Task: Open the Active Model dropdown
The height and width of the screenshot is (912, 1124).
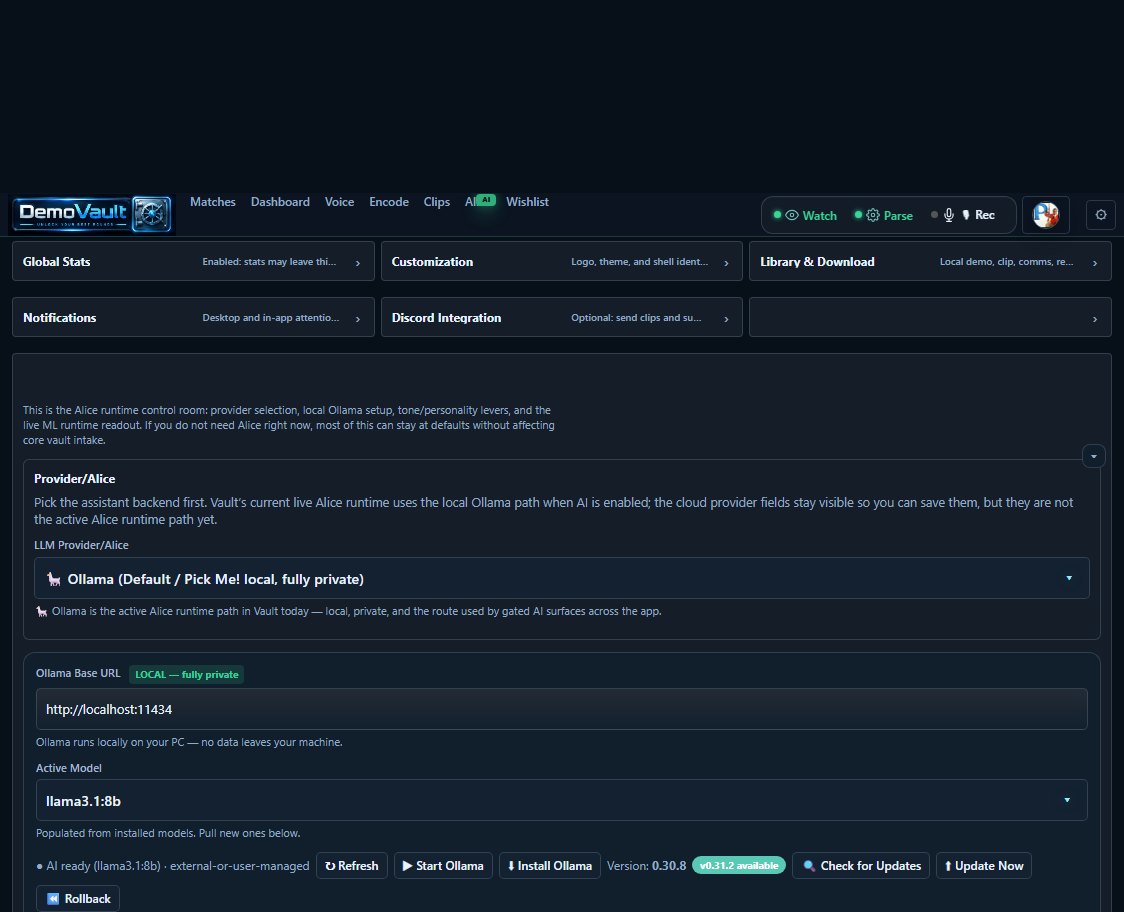Action: coord(561,800)
